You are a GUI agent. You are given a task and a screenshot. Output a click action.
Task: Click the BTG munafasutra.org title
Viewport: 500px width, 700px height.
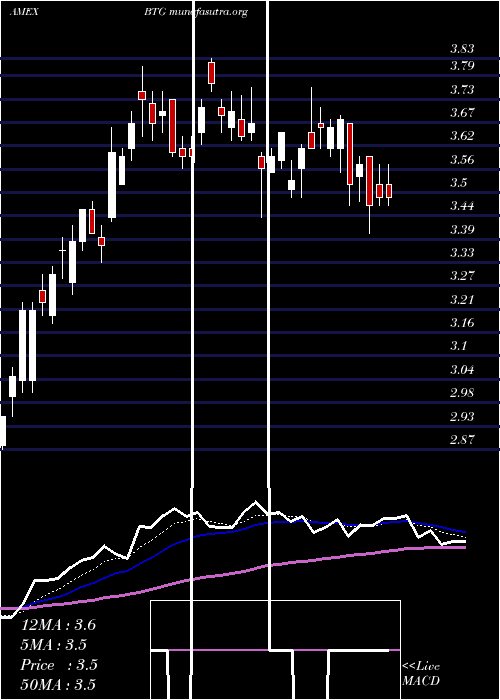(196, 12)
